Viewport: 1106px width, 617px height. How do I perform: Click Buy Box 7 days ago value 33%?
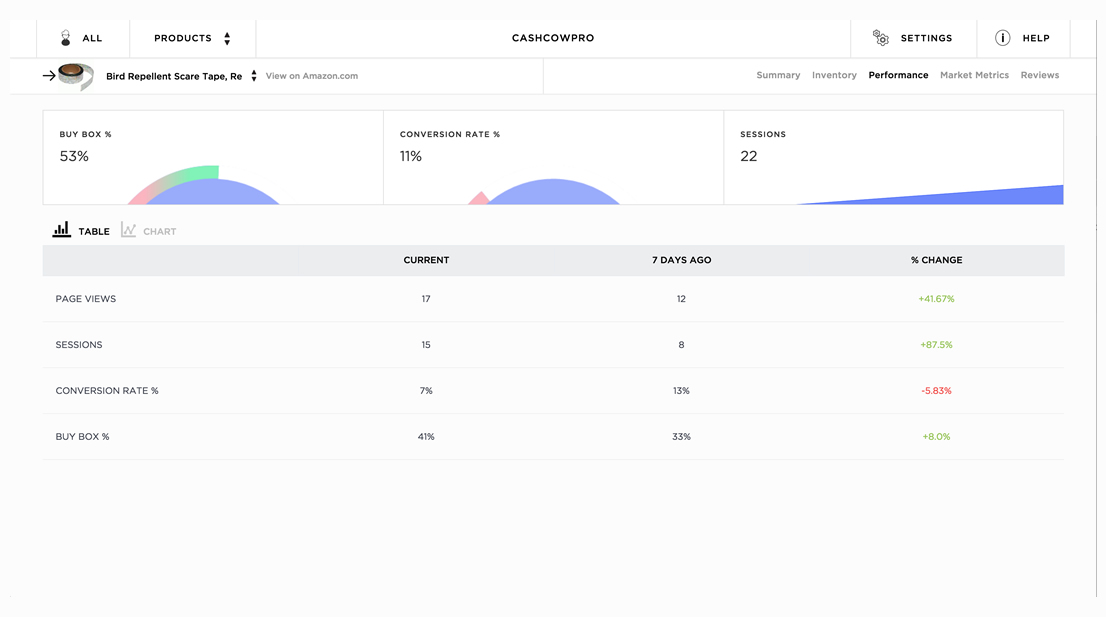(681, 436)
